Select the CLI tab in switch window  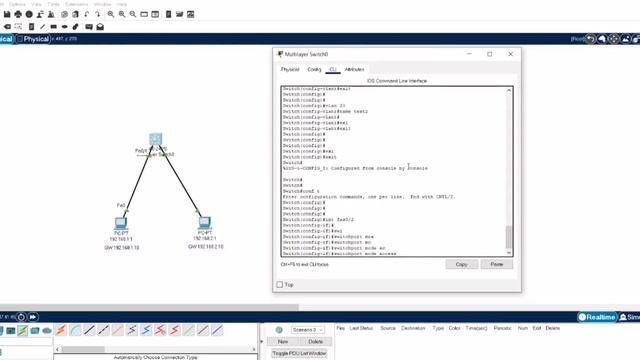coord(333,69)
